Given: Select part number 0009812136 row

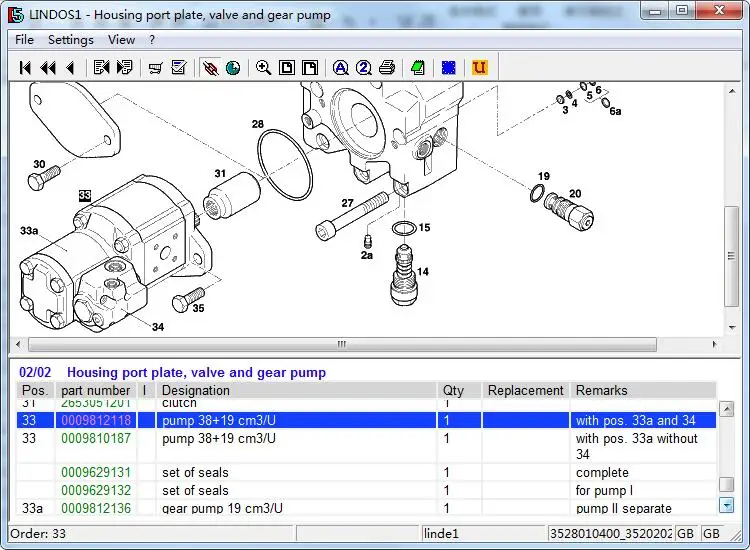Looking at the screenshot, I should click(366, 508).
